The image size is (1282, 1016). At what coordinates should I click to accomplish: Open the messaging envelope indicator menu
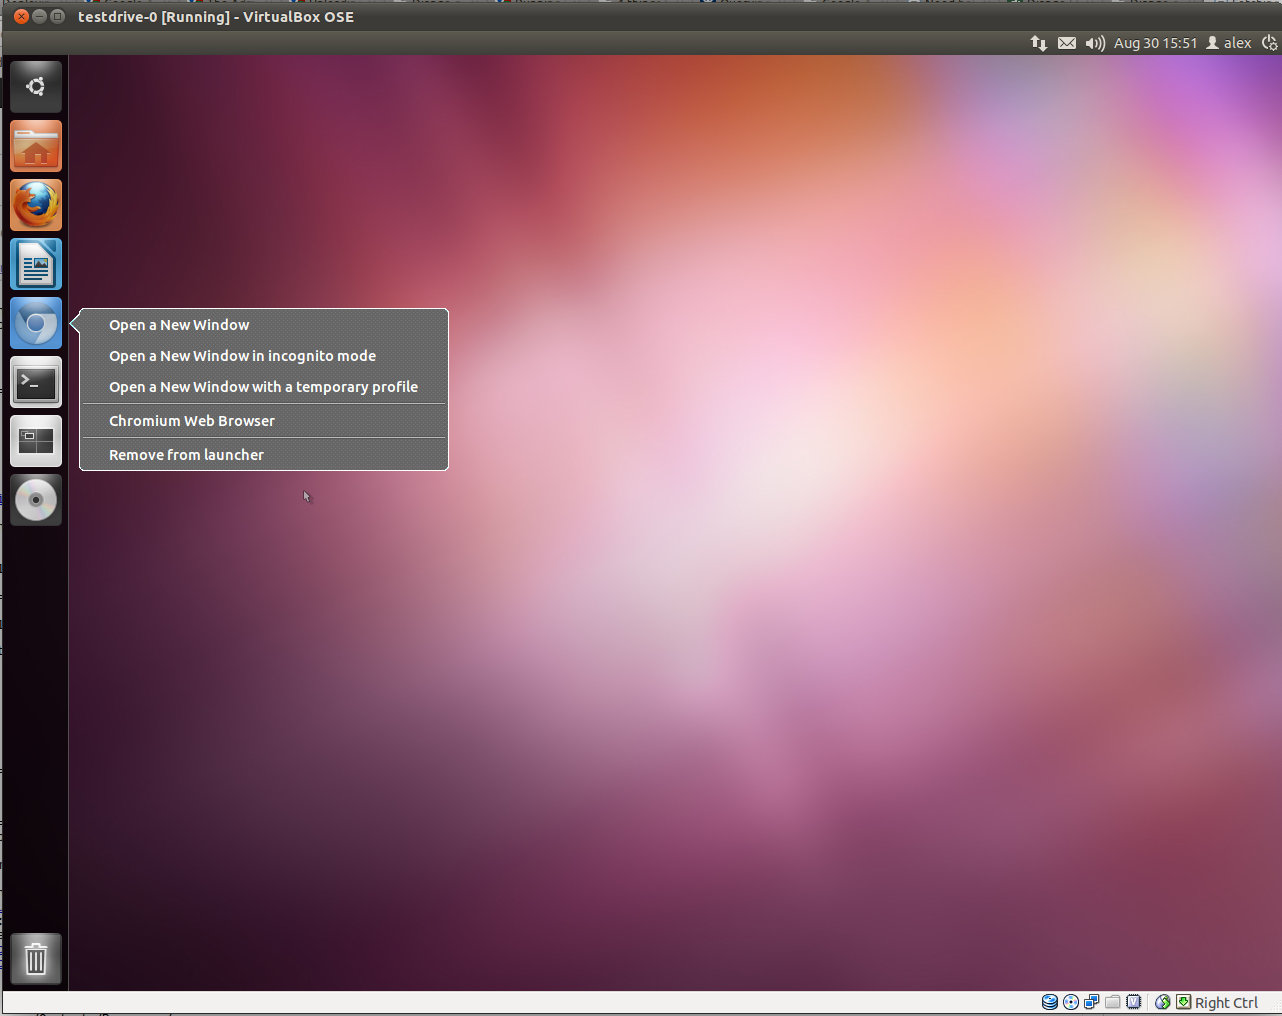tap(1067, 43)
